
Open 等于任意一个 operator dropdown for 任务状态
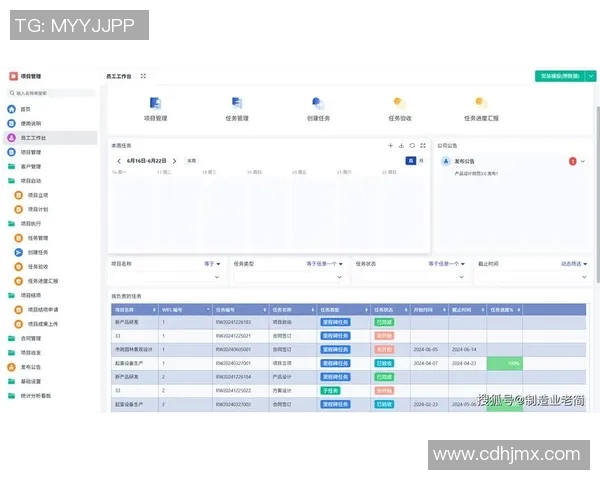click(x=447, y=264)
